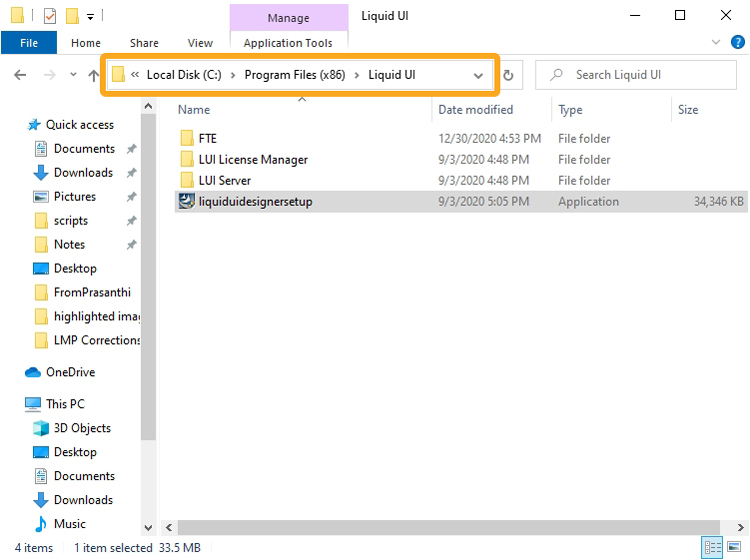Screen dimensions: 750x560
Task: Switch to Large icons view toggle
Action: 734,548
